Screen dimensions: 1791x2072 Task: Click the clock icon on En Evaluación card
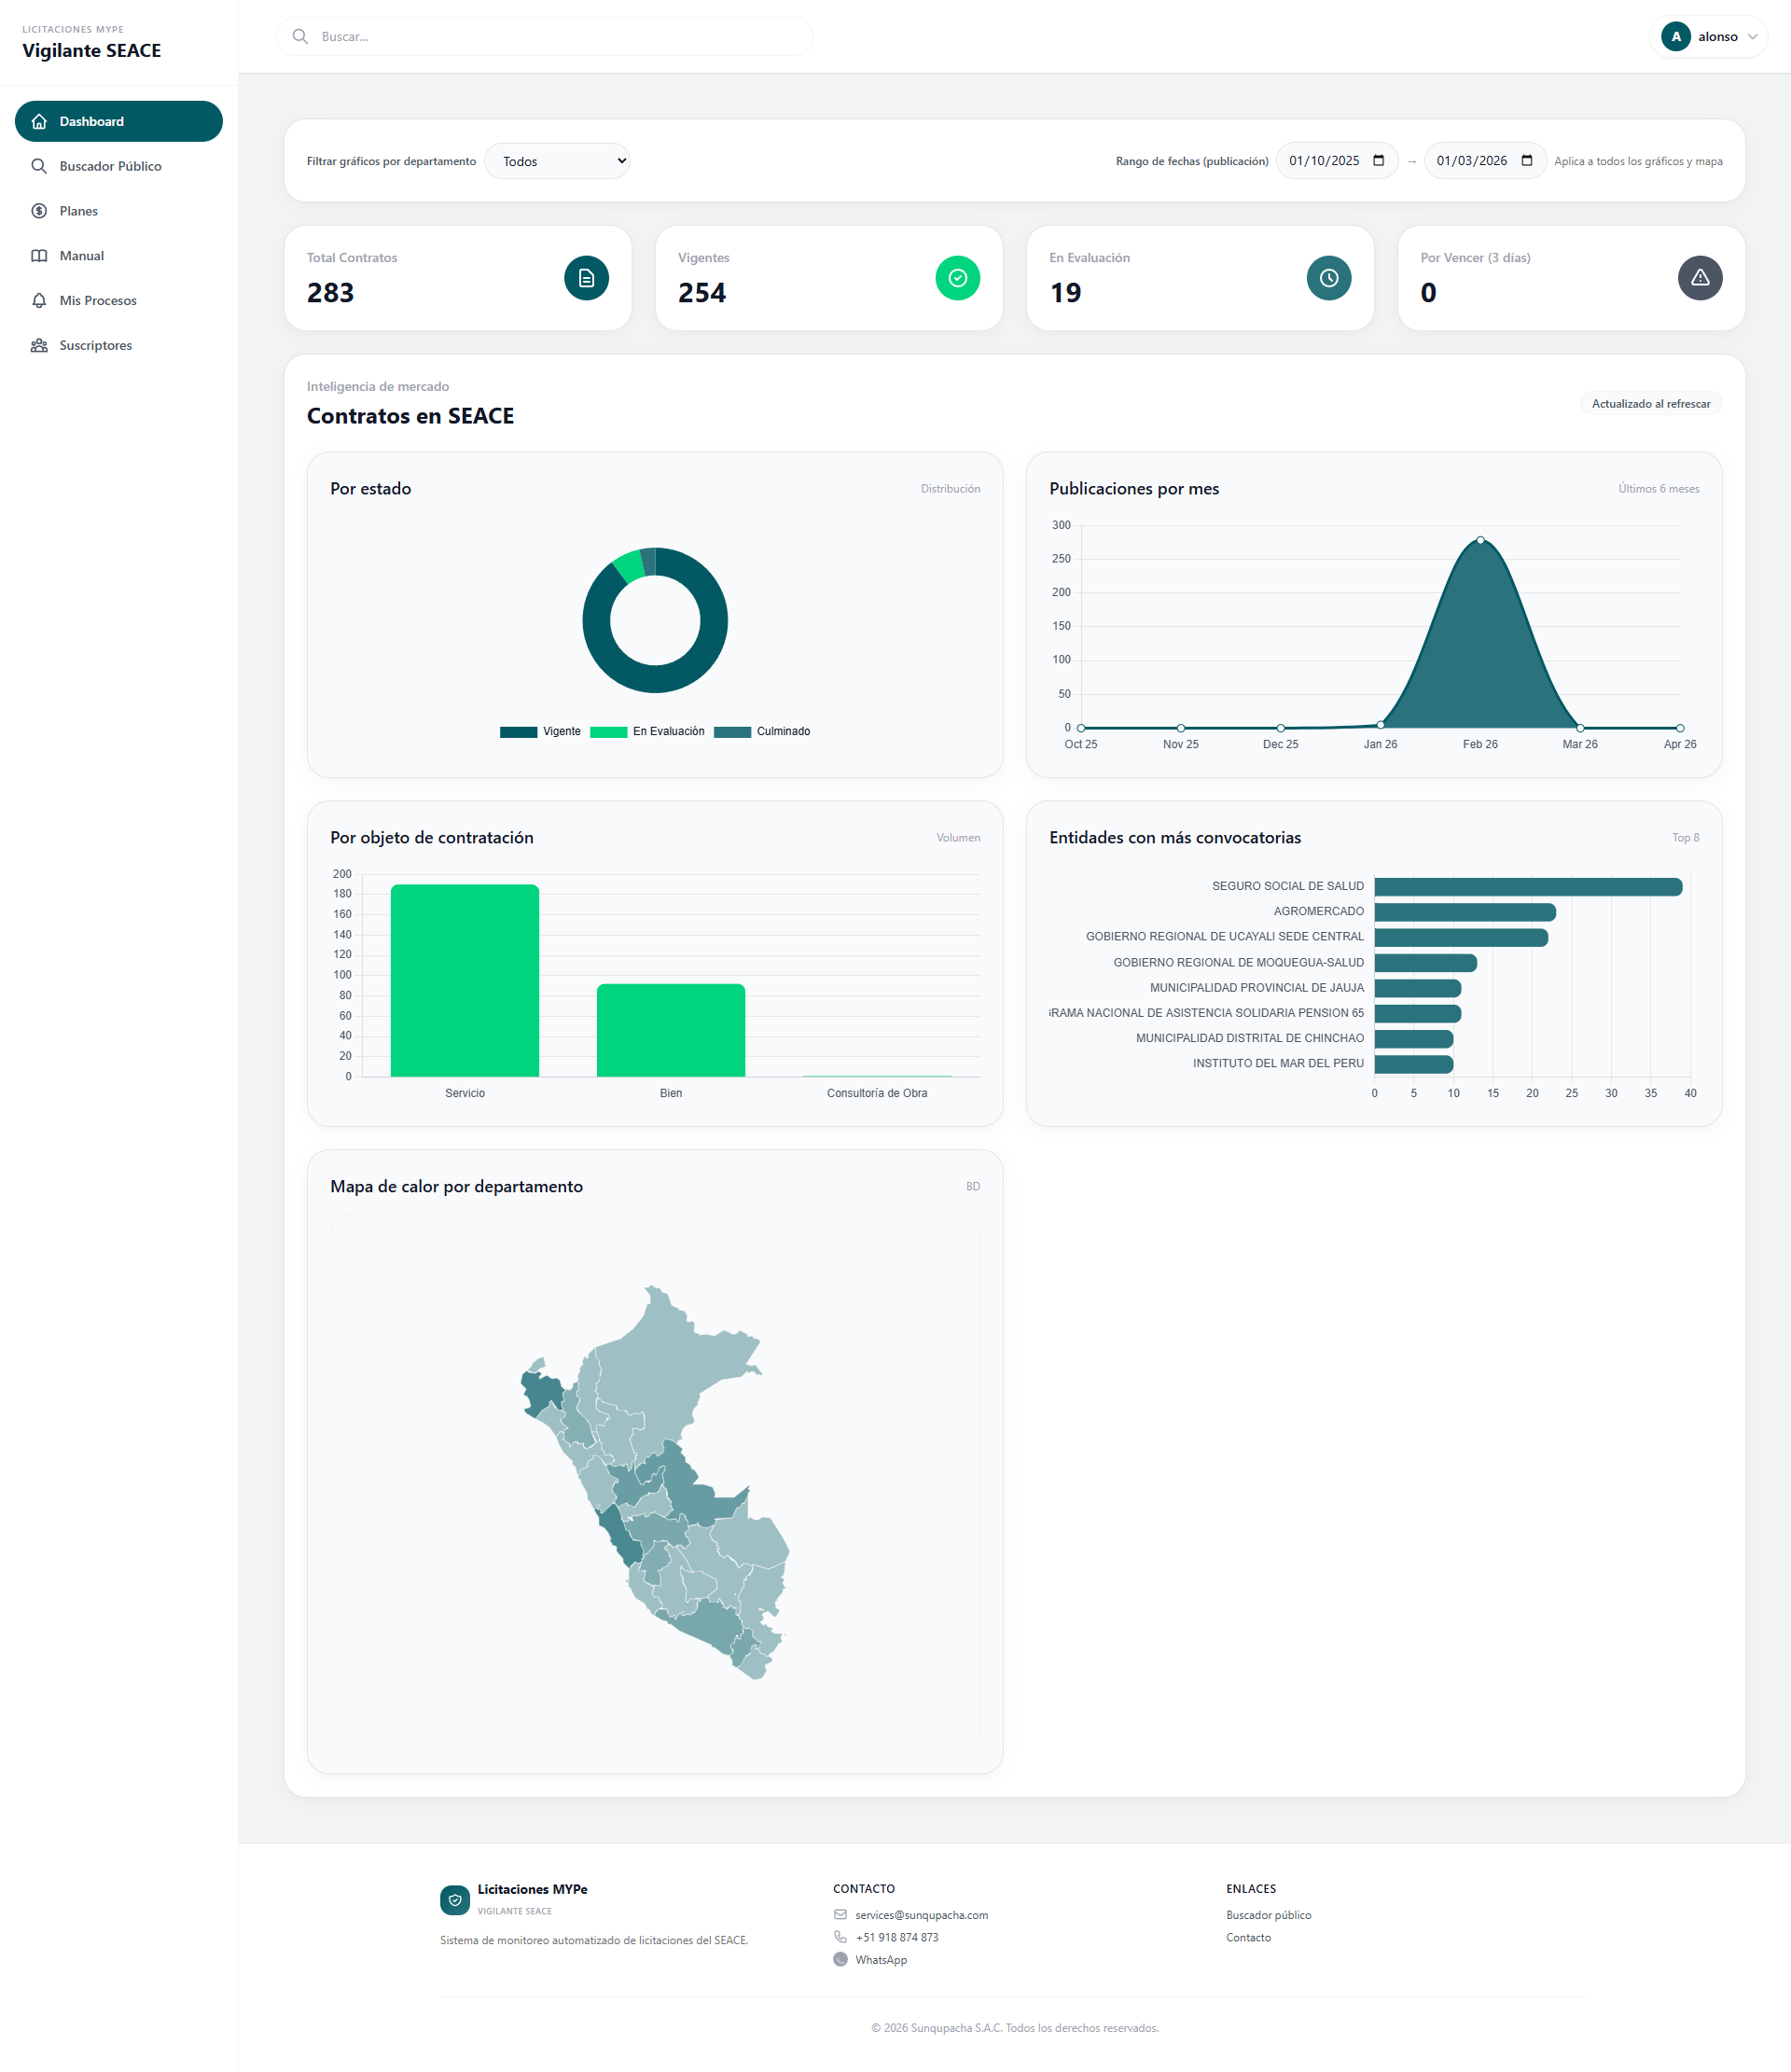(x=1328, y=278)
